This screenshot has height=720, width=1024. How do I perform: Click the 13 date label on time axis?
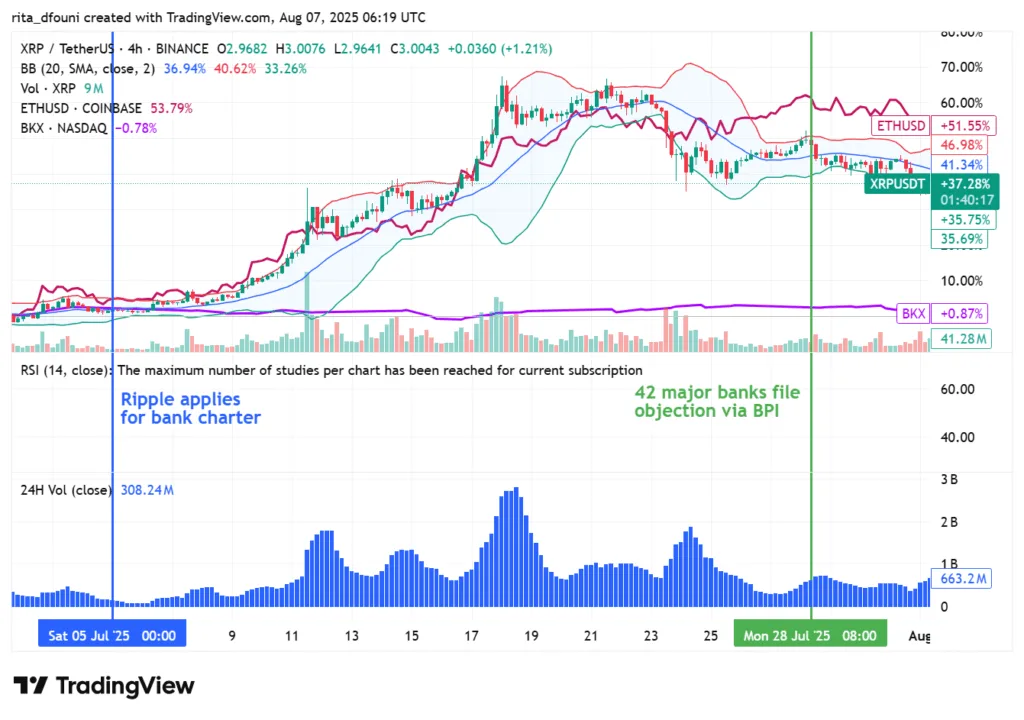351,636
